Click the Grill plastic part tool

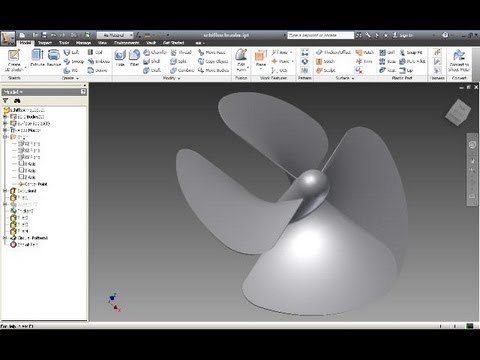[387, 52]
